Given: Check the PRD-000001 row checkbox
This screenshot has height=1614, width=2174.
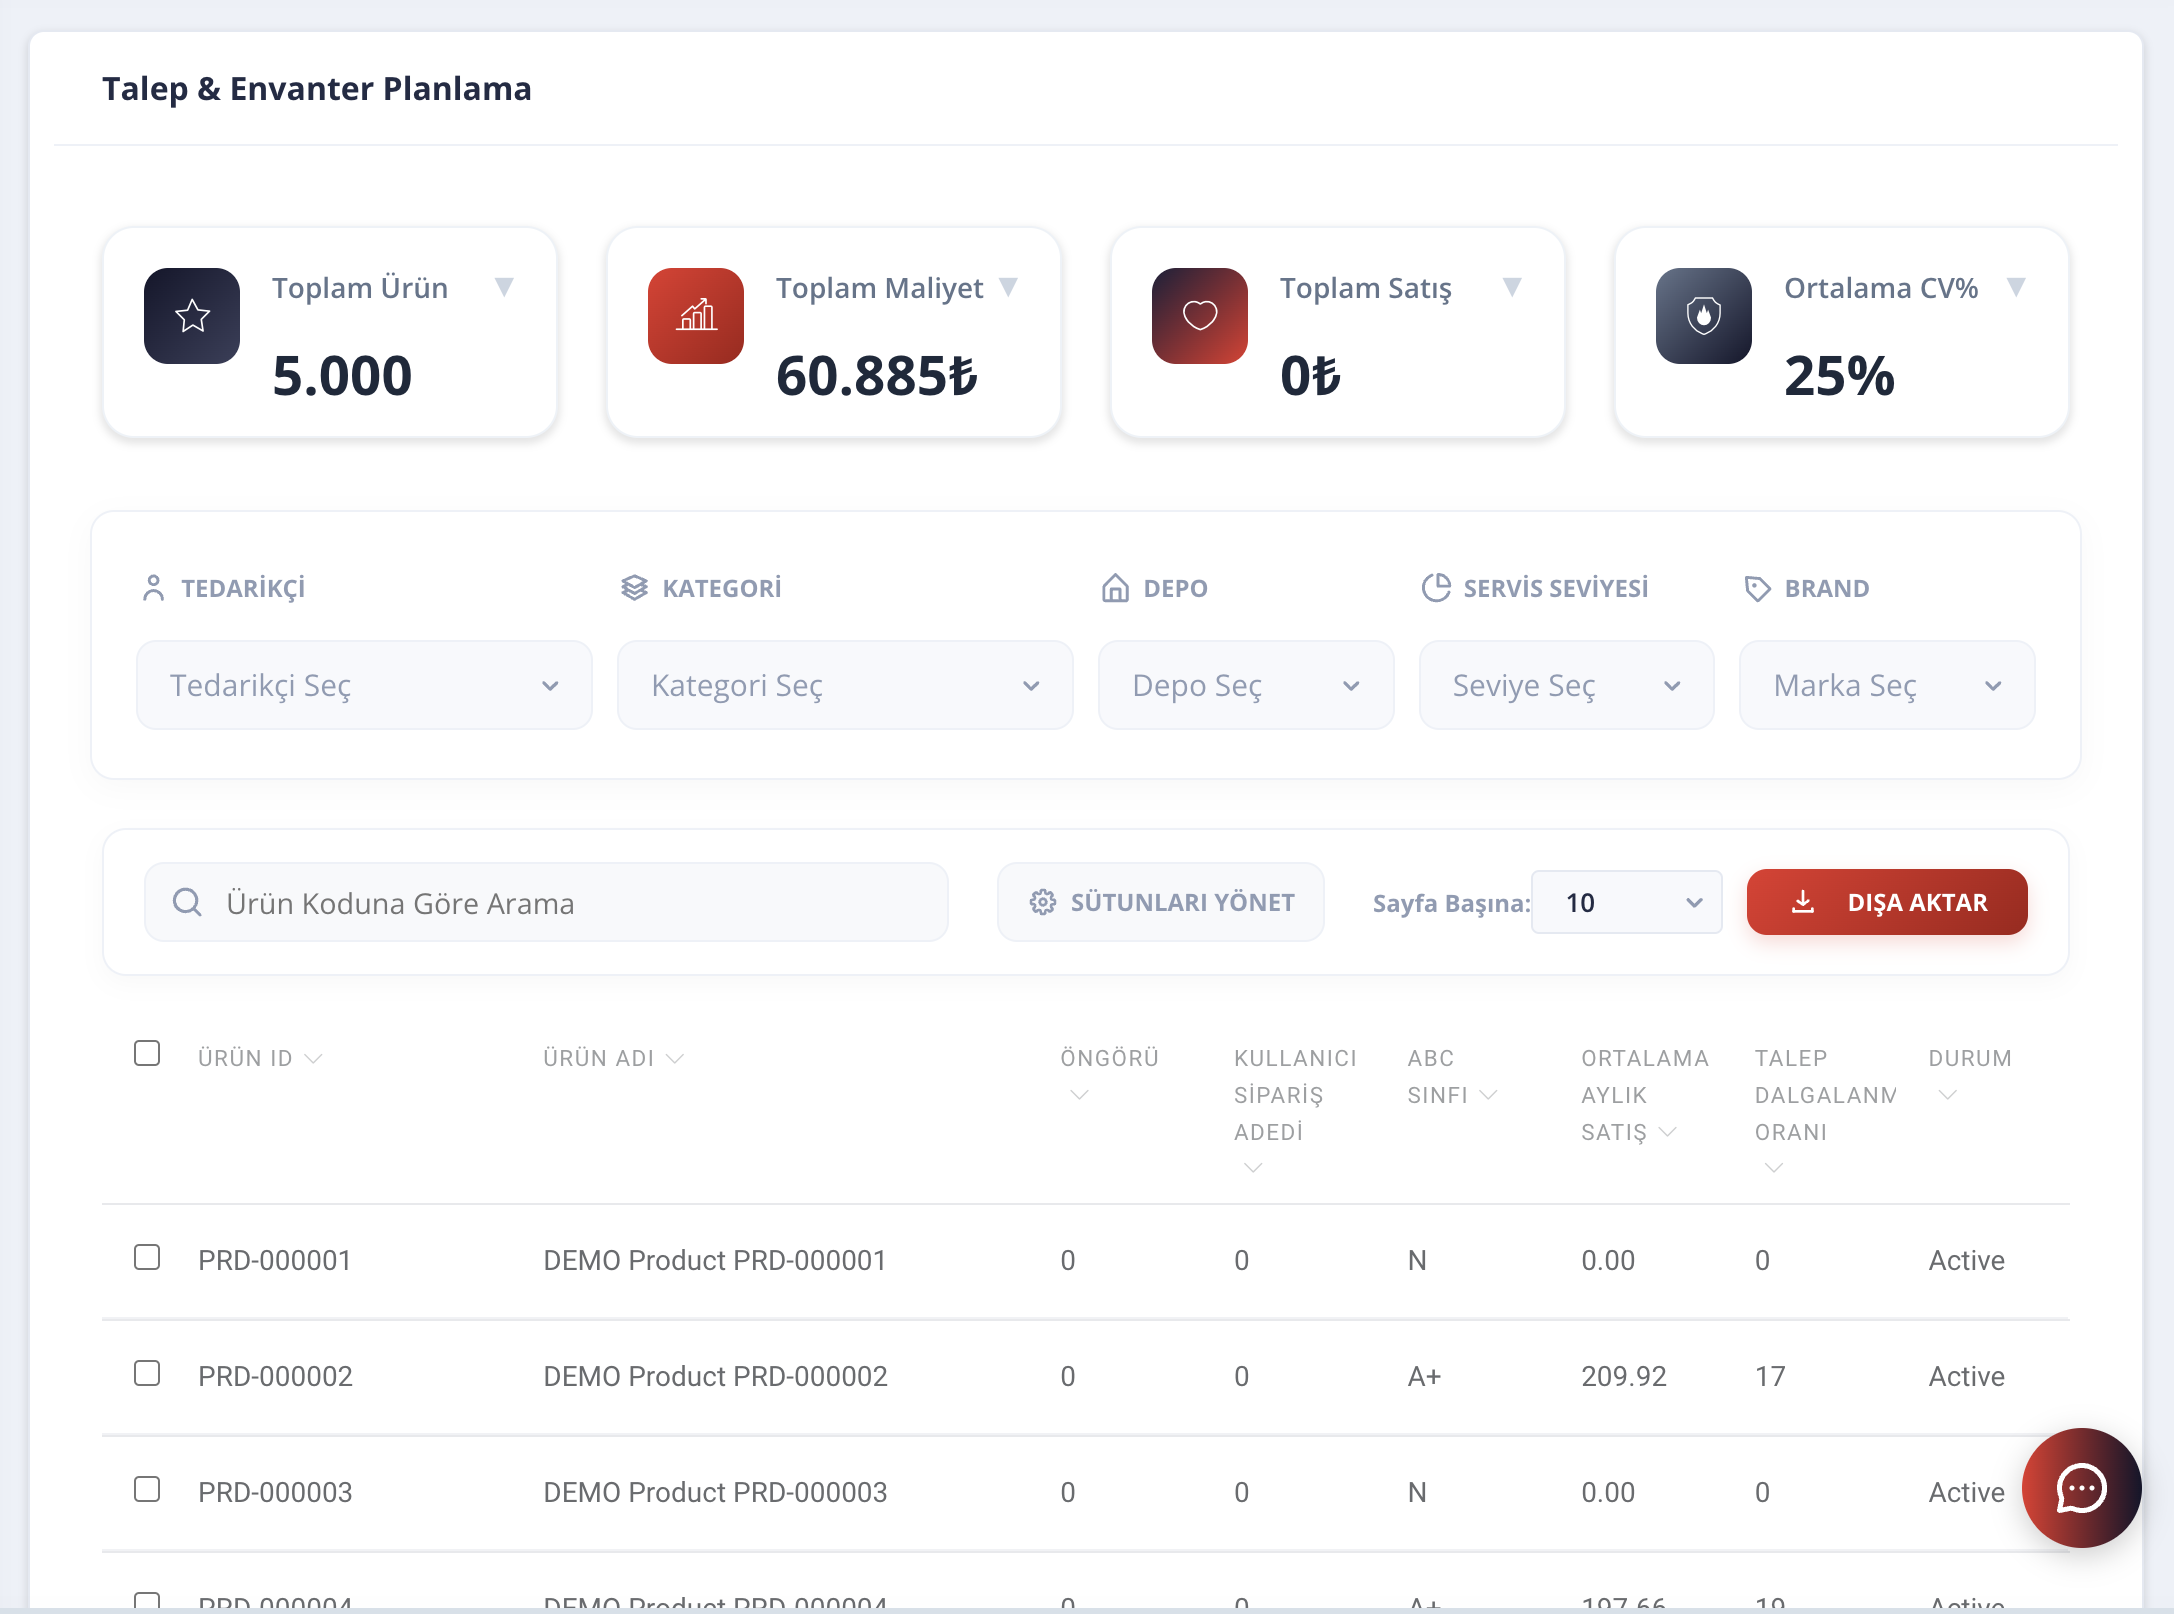Looking at the screenshot, I should (147, 1258).
